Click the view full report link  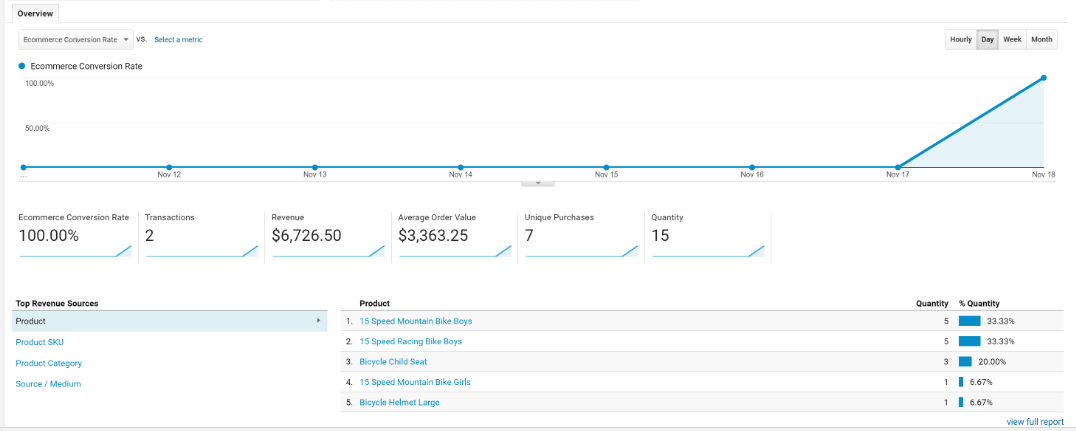1035,422
